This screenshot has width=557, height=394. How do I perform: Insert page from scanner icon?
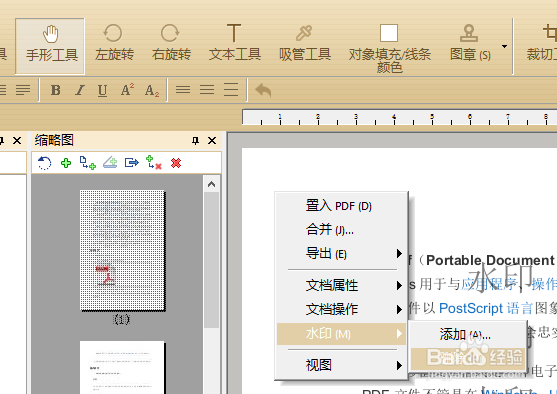(110, 163)
